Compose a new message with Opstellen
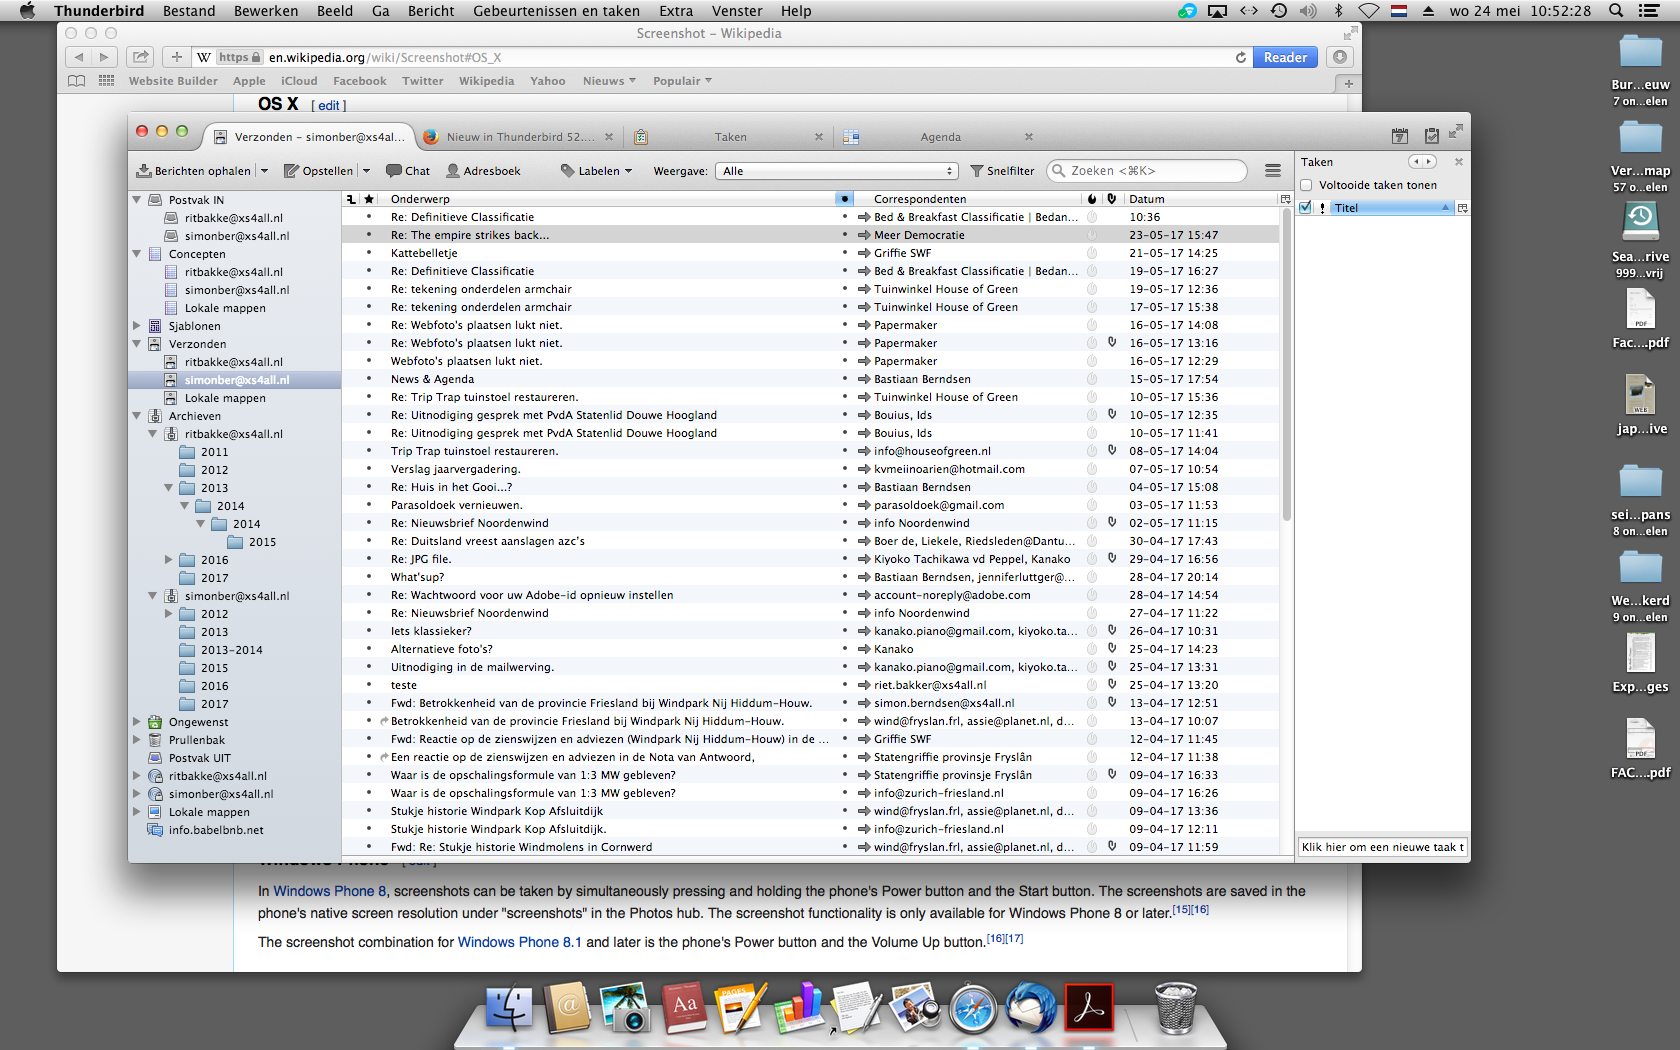The image size is (1680, 1050). pos(319,171)
